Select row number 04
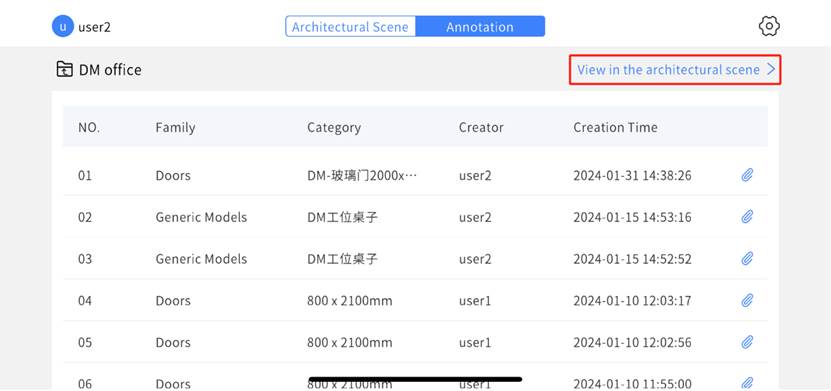This screenshot has height=391, width=831. tap(85, 300)
